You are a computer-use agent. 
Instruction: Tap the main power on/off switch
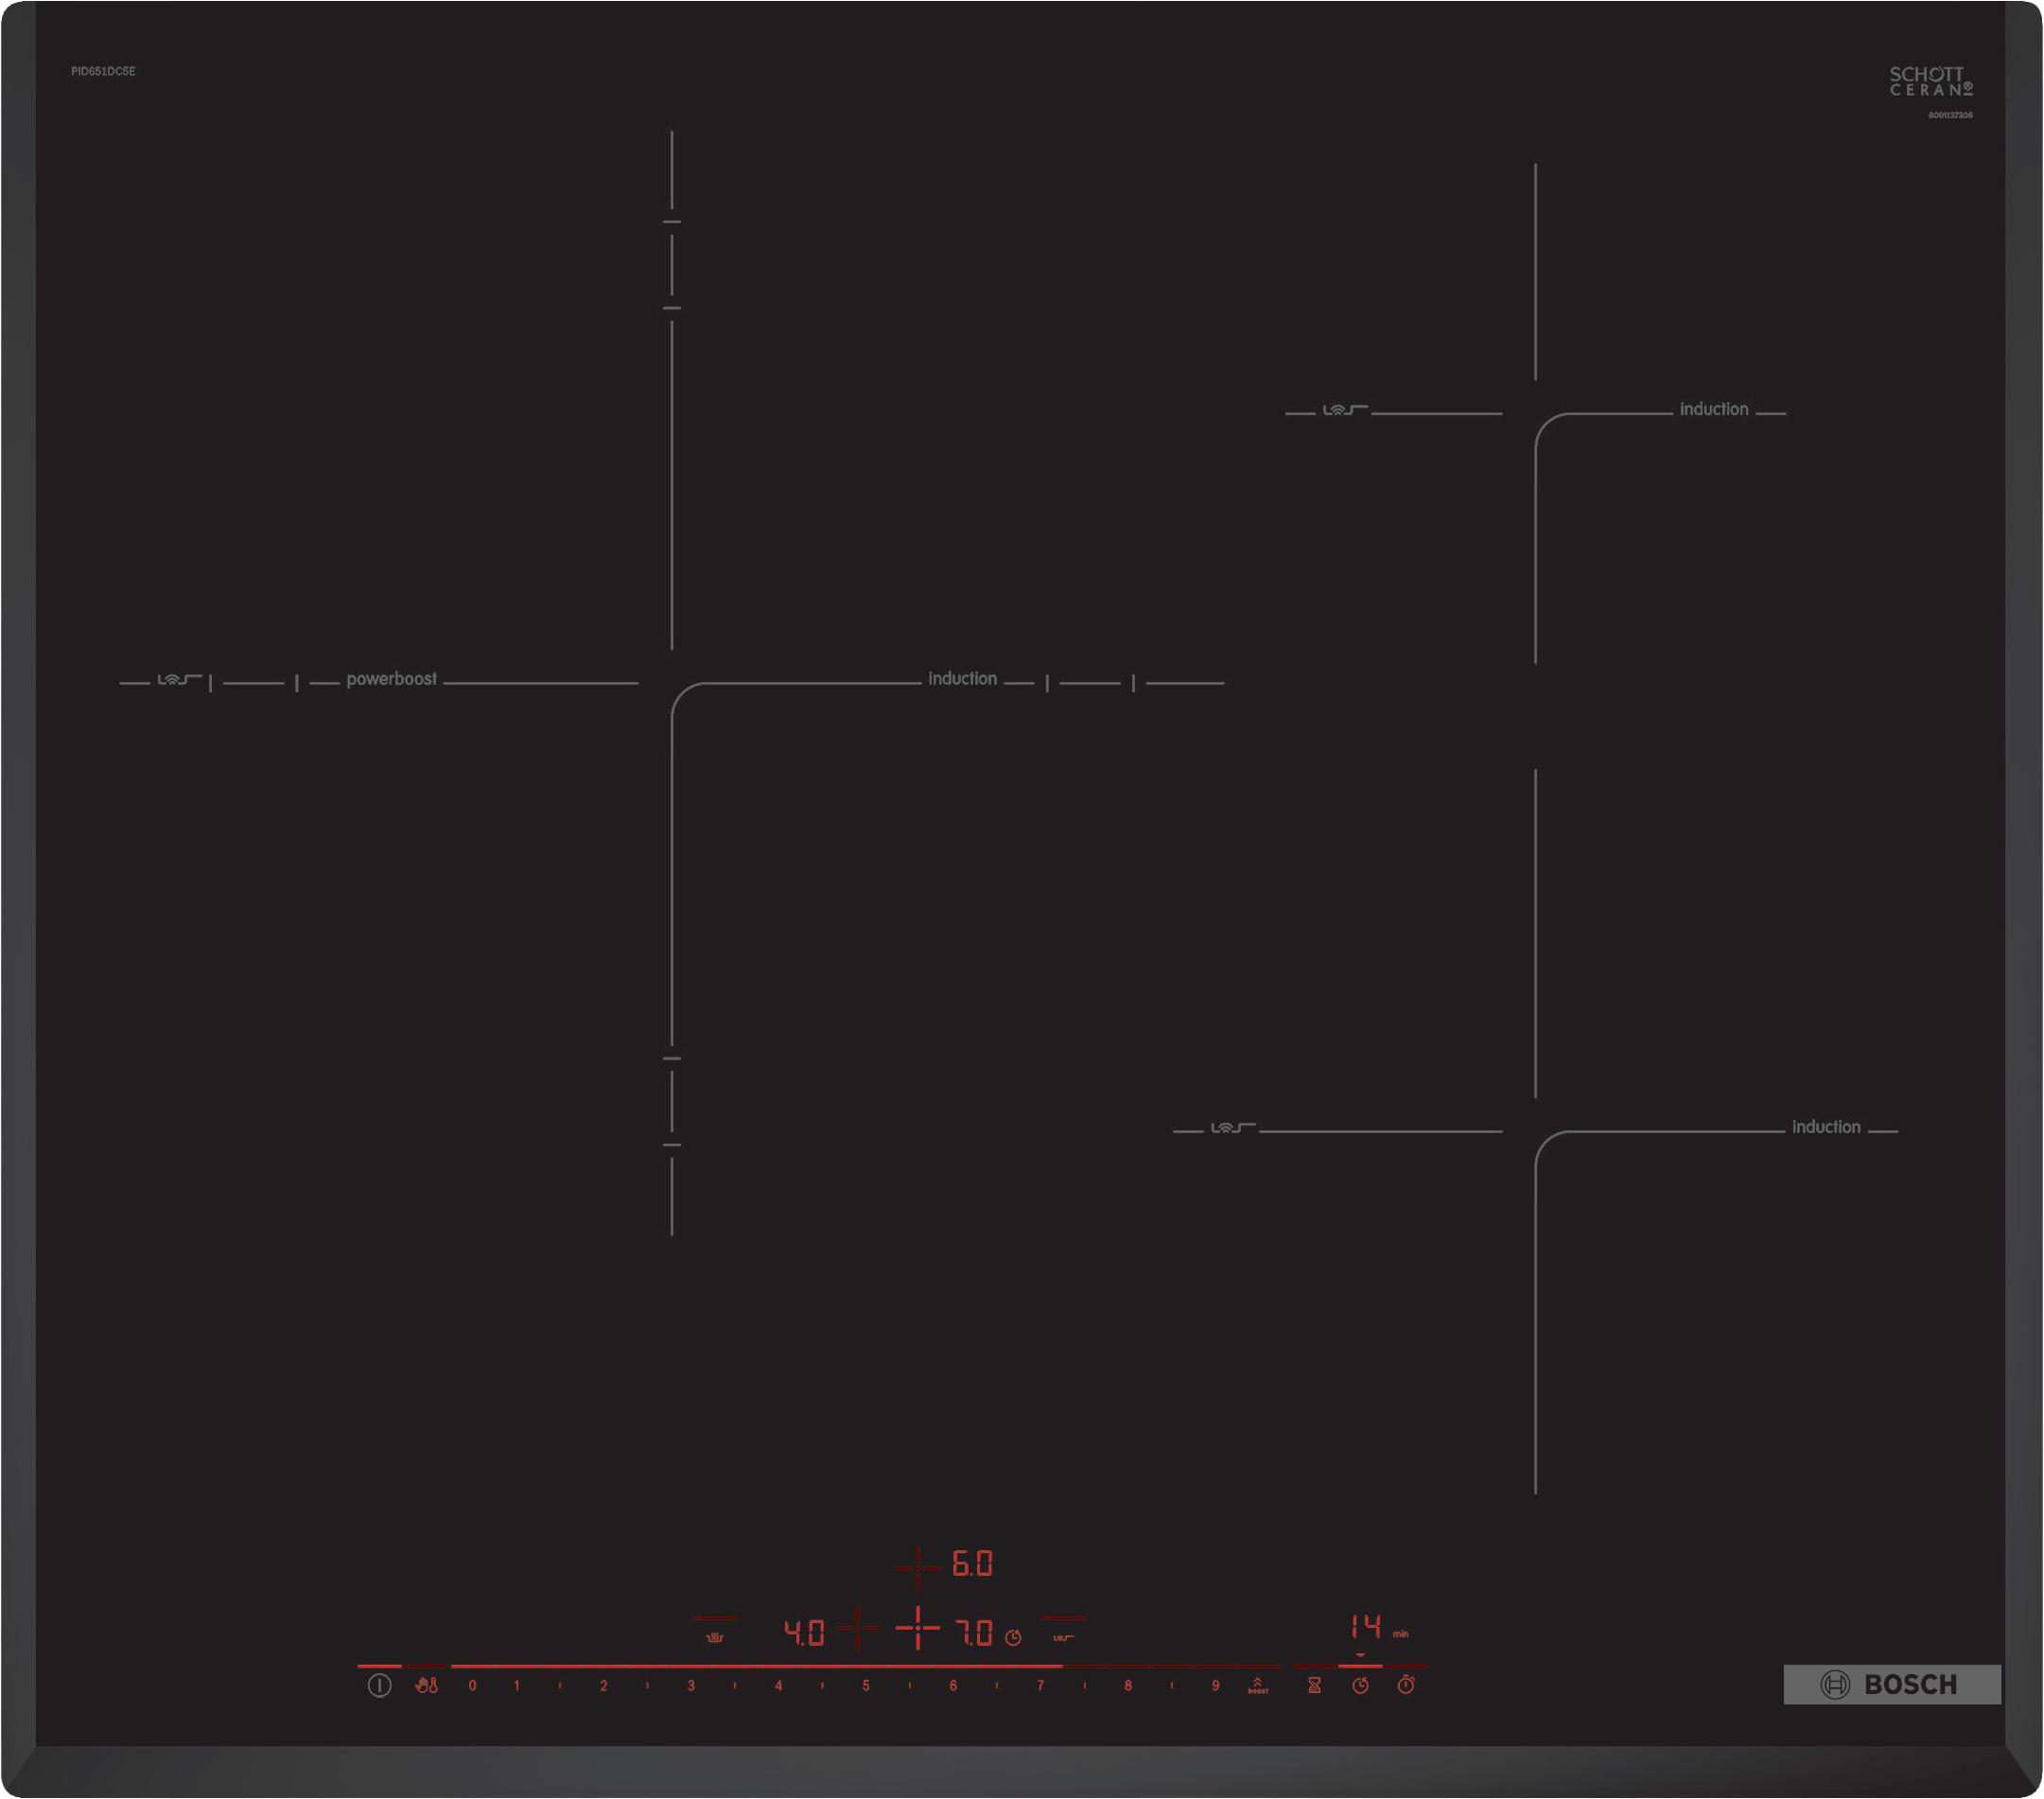point(379,1686)
